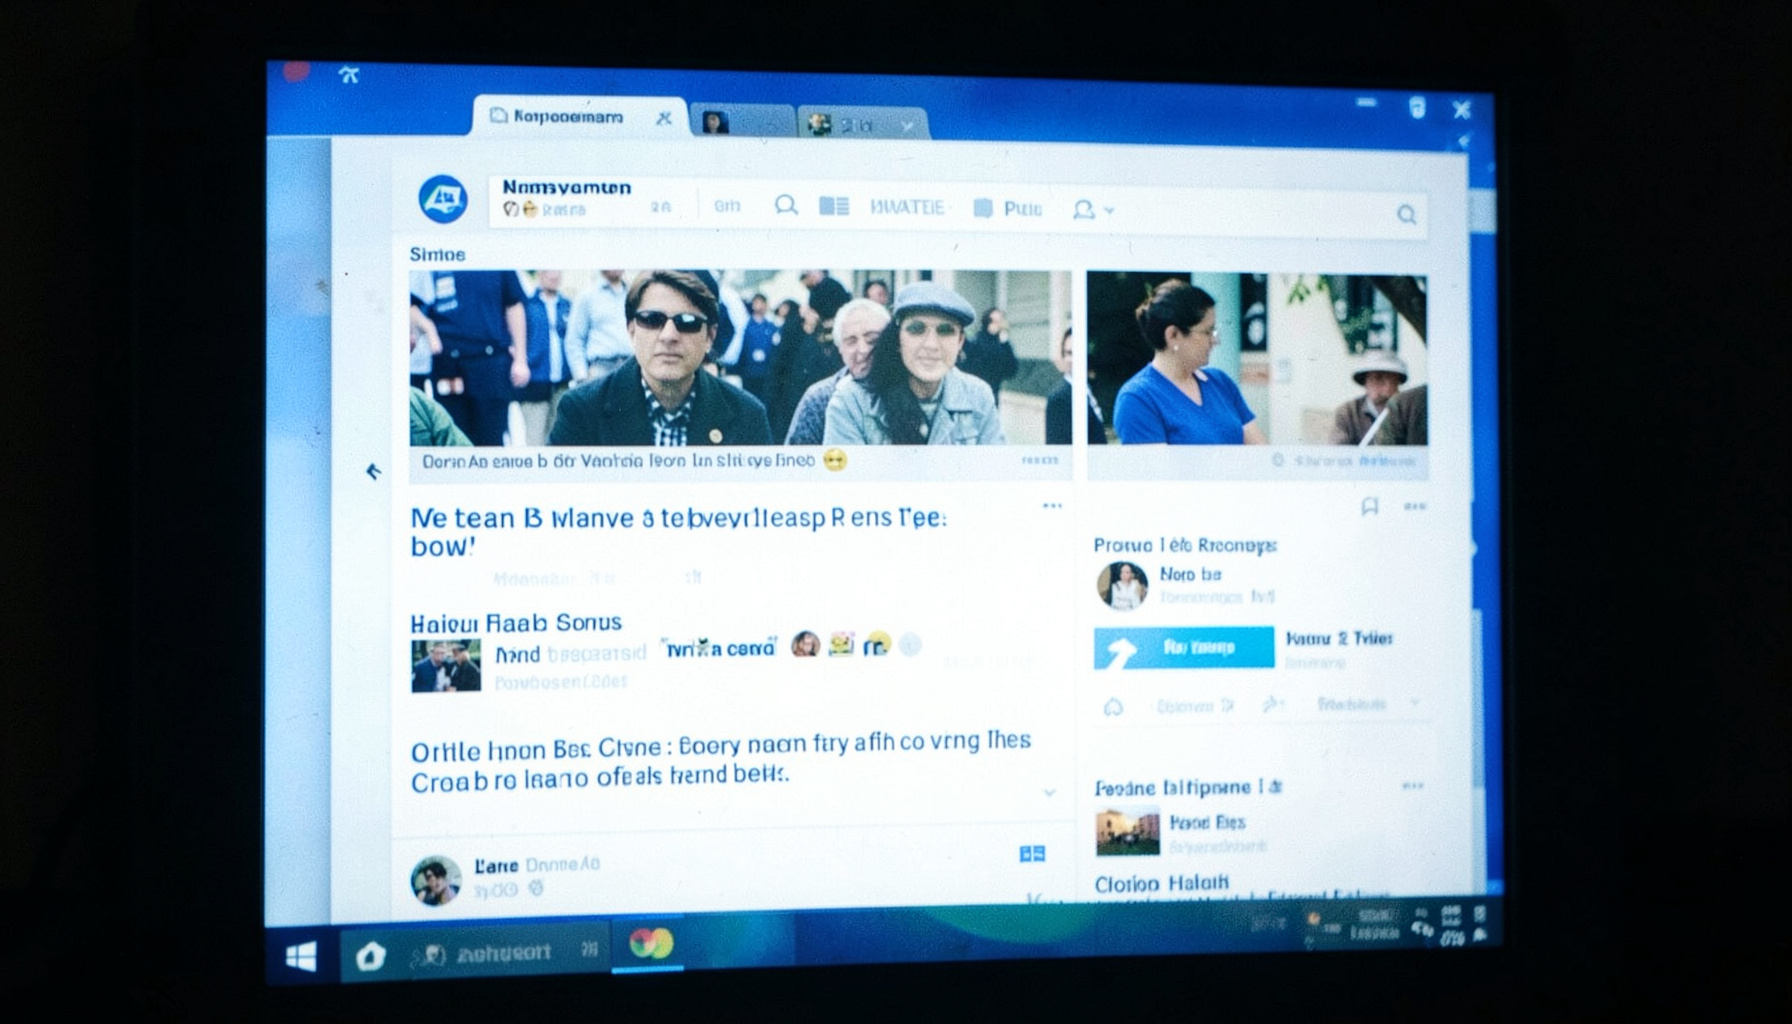This screenshot has width=1792, height=1024.
Task: Click the red dot in the window's top-left corner
Action: (x=296, y=71)
